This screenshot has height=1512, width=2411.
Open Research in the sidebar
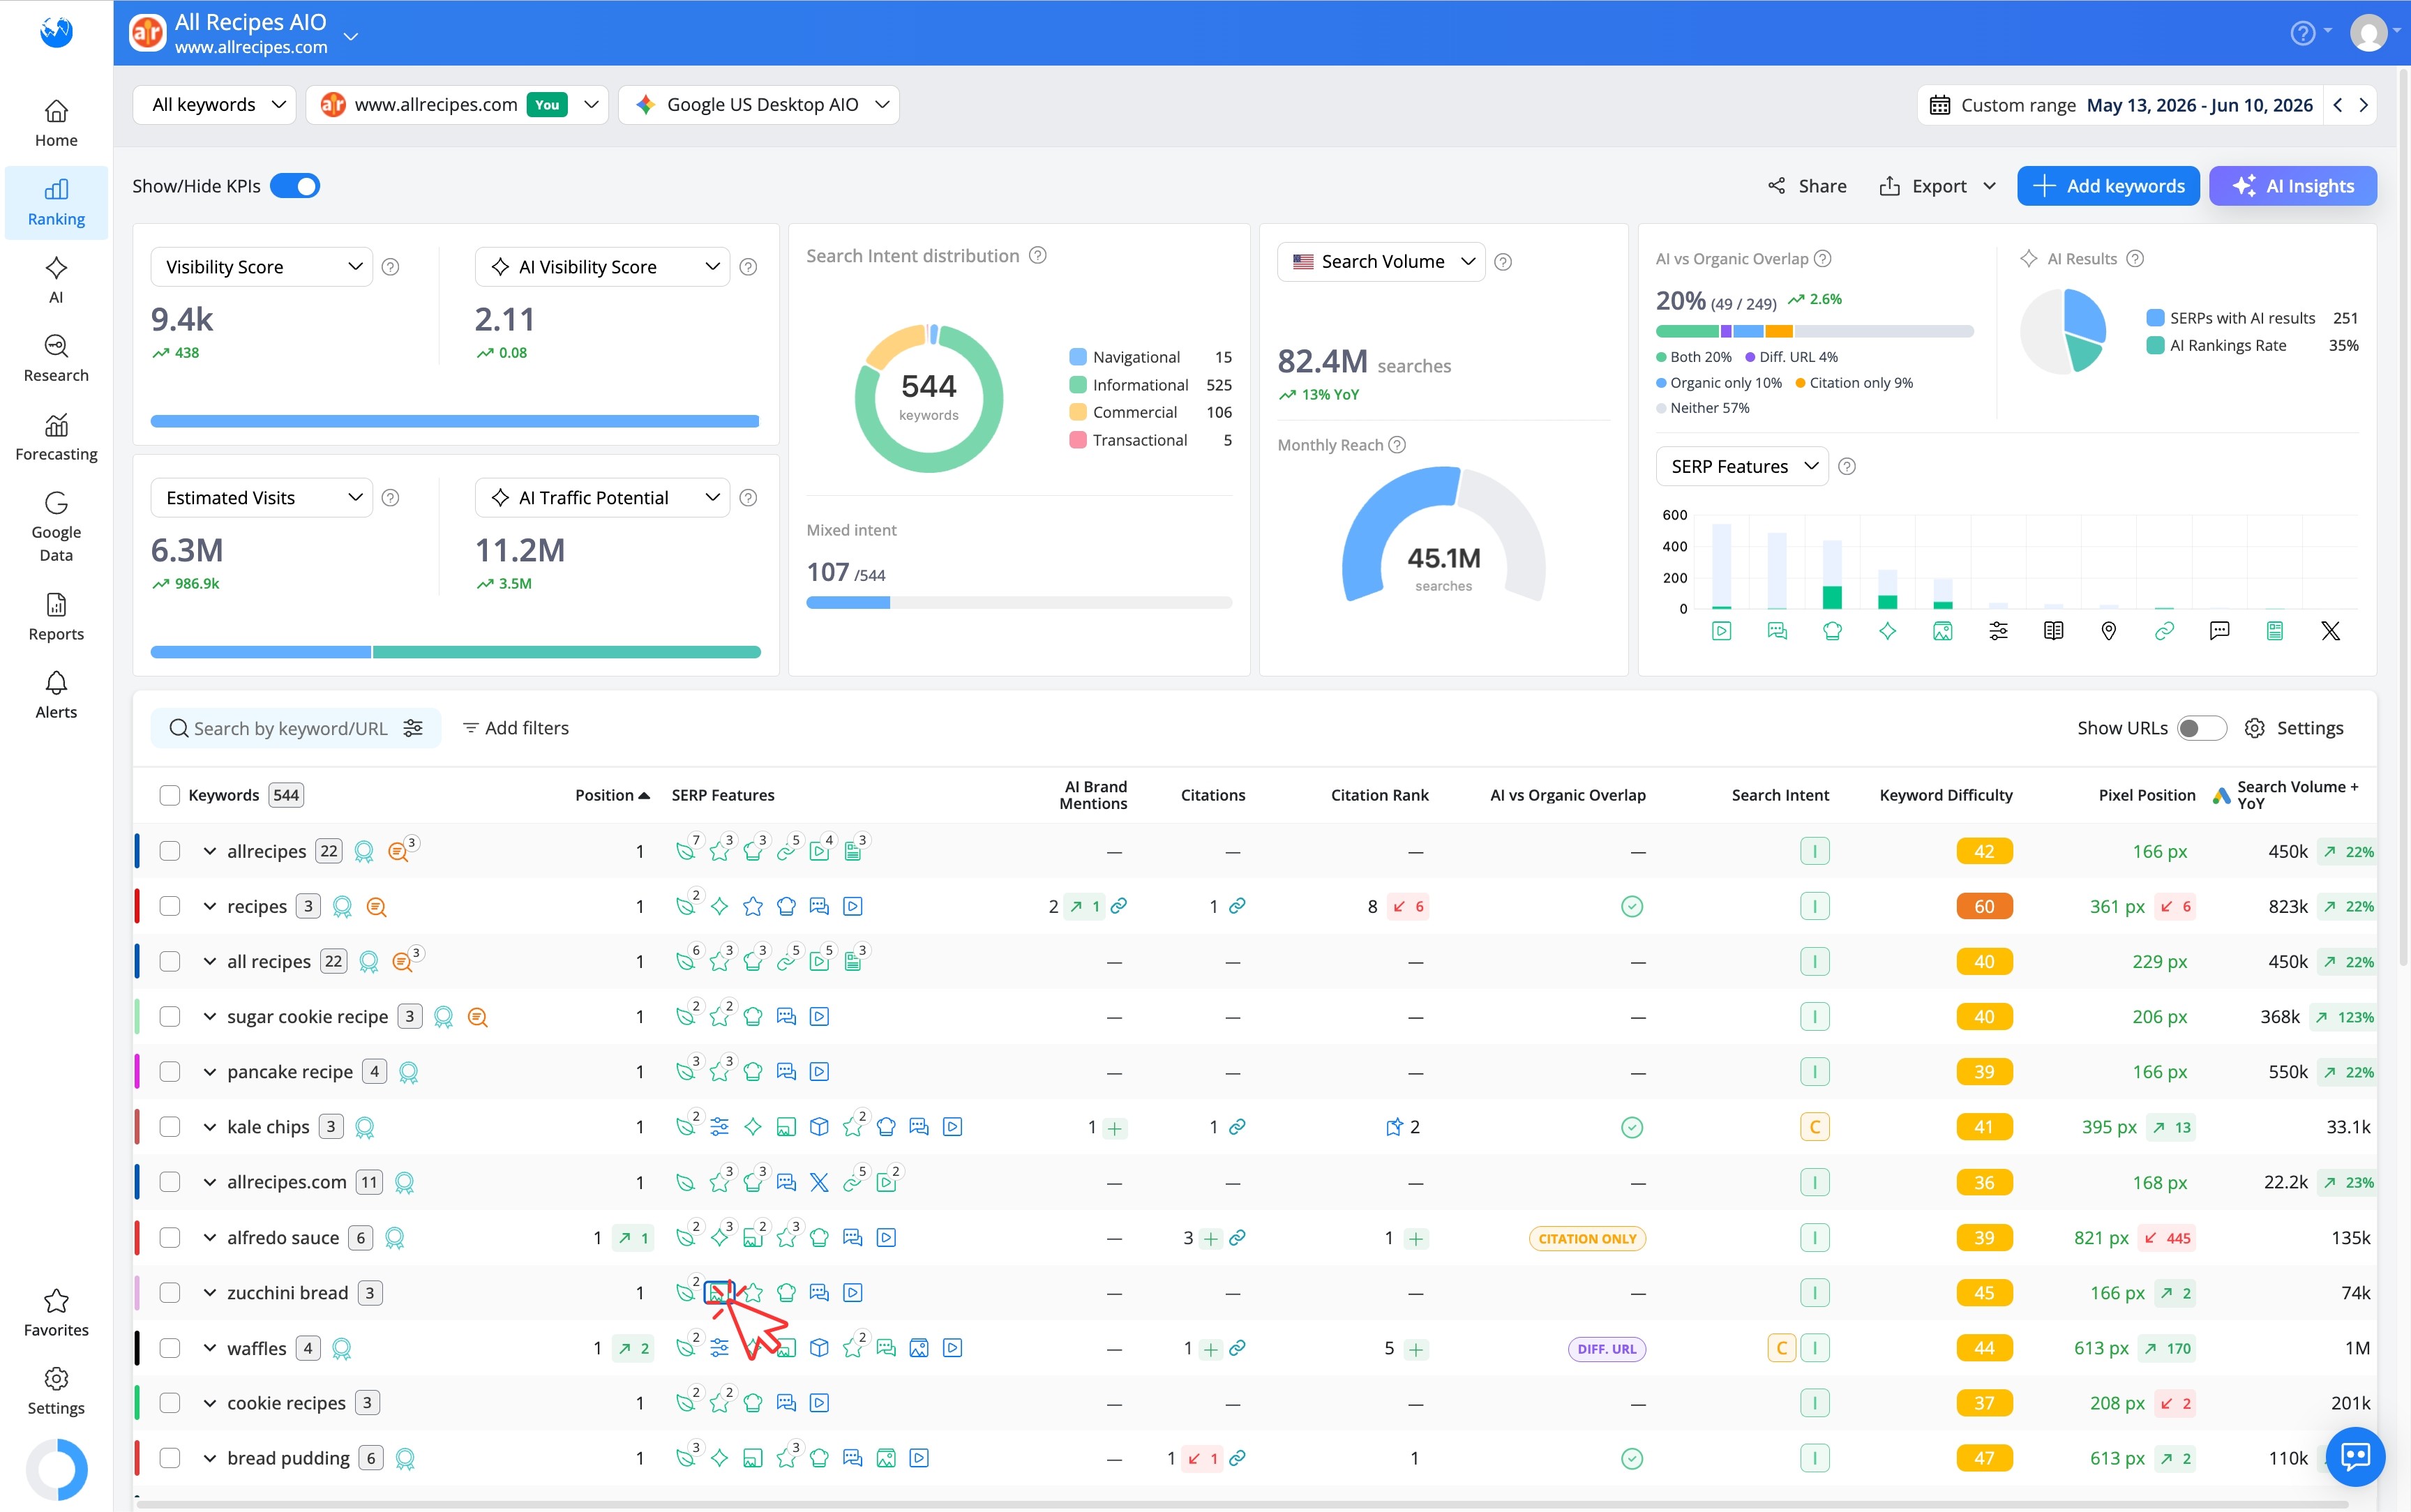tap(56, 359)
